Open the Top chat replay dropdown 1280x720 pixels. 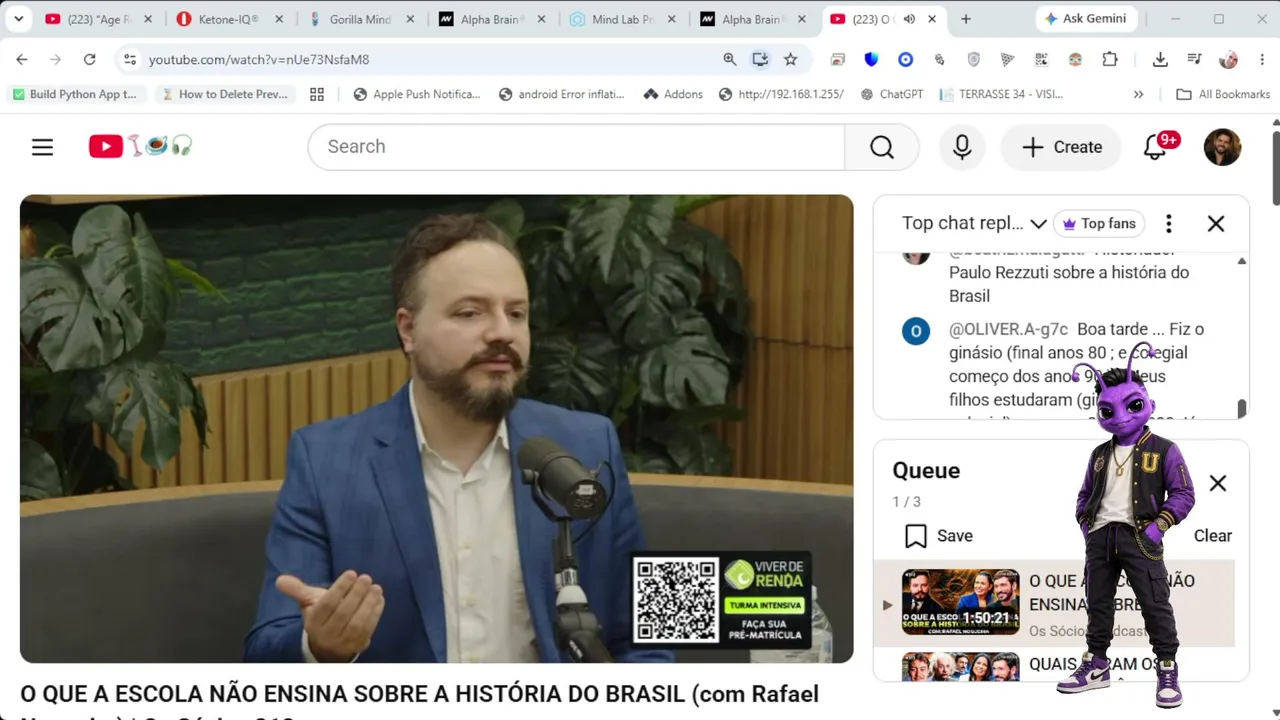(974, 224)
